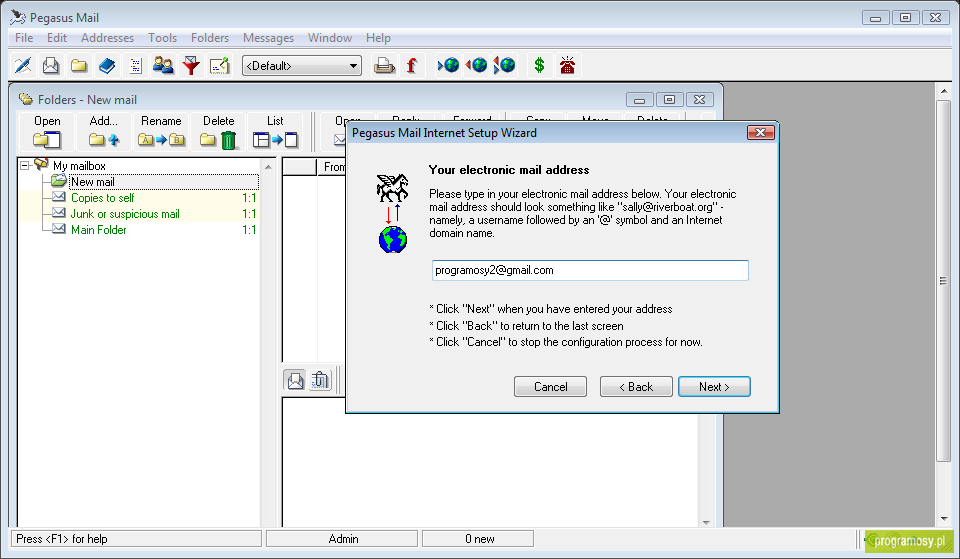Open the local users people icon
The height and width of the screenshot is (559, 960).
163,66
